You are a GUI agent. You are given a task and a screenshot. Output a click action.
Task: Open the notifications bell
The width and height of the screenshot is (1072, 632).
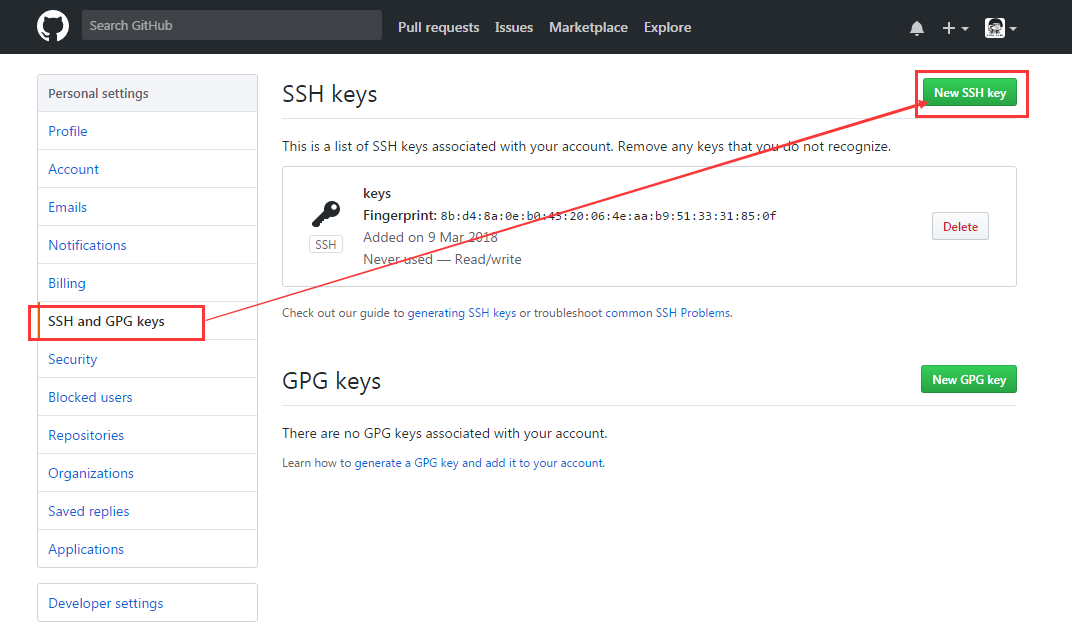(x=917, y=28)
